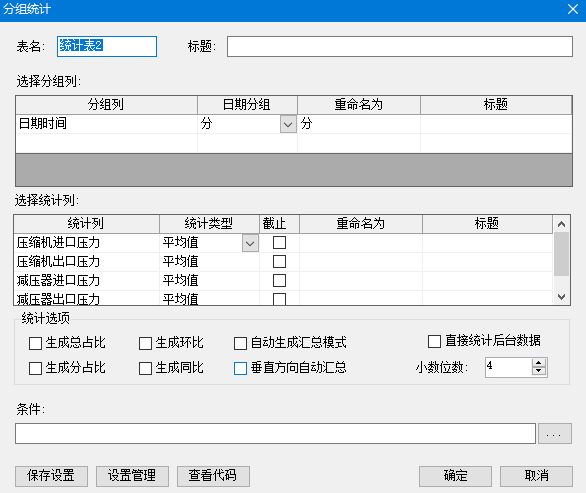Enable 生成分占比 checkbox
Image resolution: width=586 pixels, height=493 pixels.
tap(35, 368)
